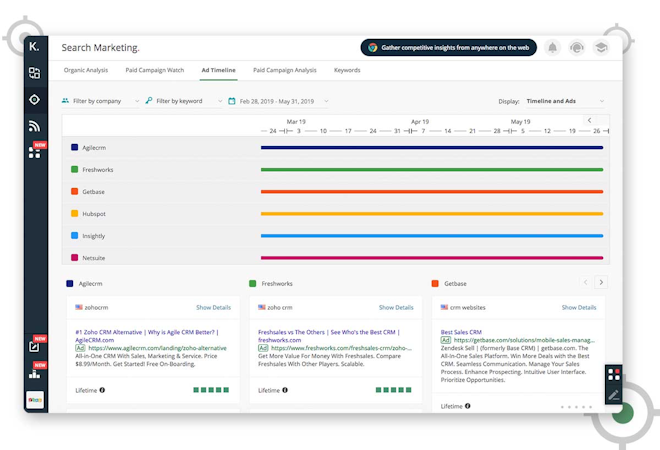Click the Hubspot yellow timeline bar
660x450 pixels.
coord(431,213)
